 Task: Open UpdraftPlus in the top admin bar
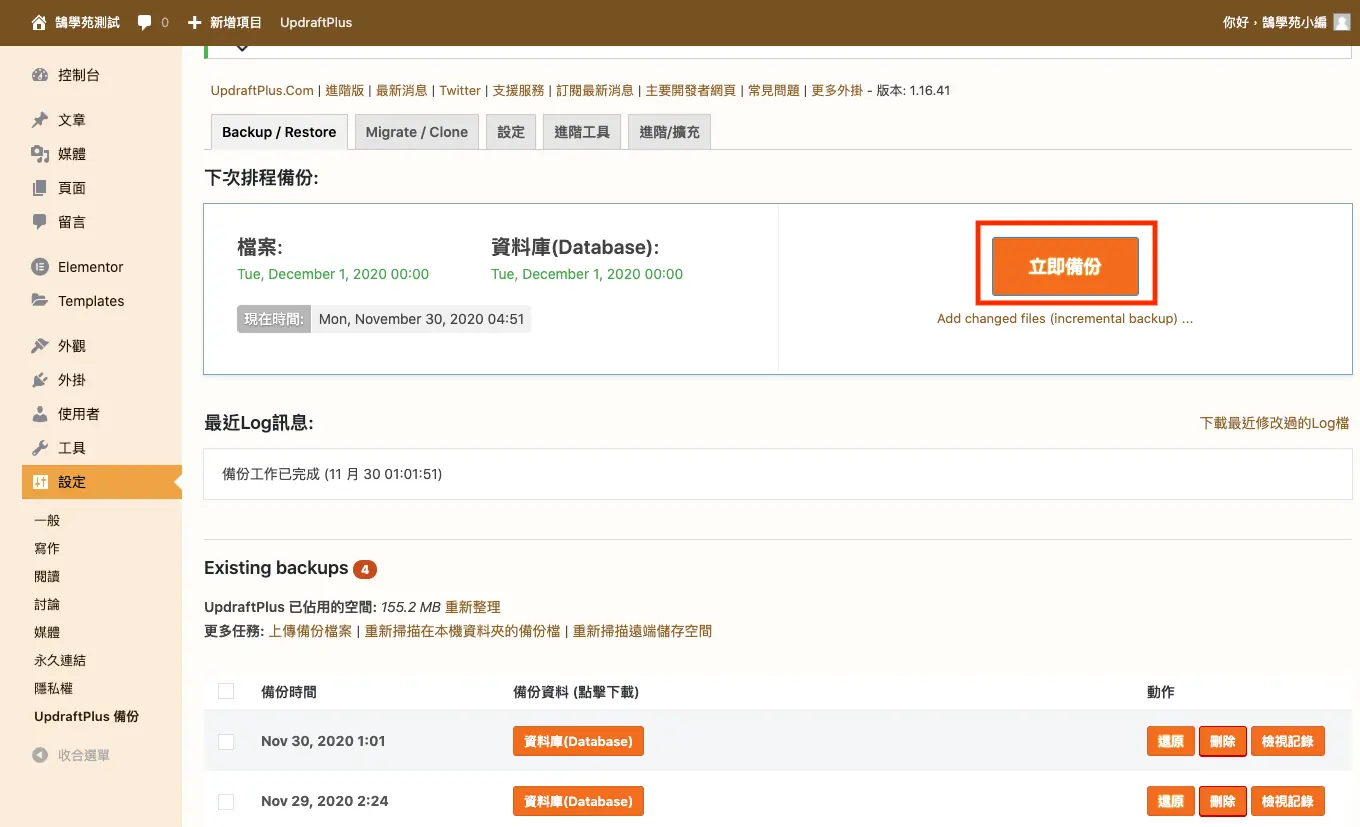tap(316, 22)
